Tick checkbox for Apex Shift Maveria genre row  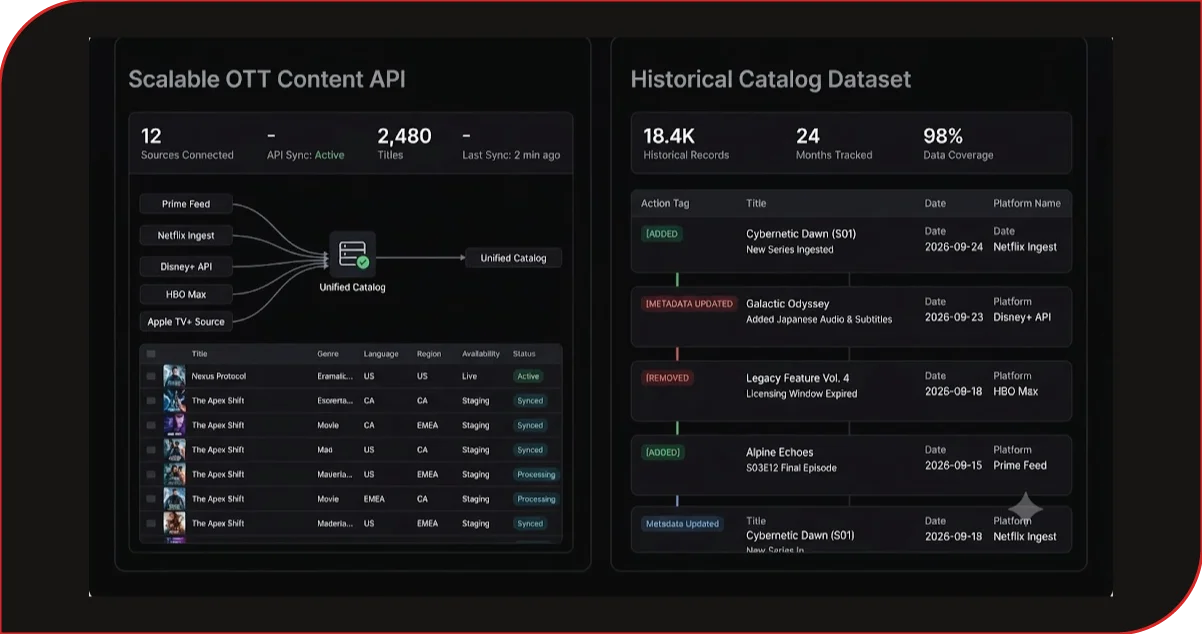tap(151, 475)
